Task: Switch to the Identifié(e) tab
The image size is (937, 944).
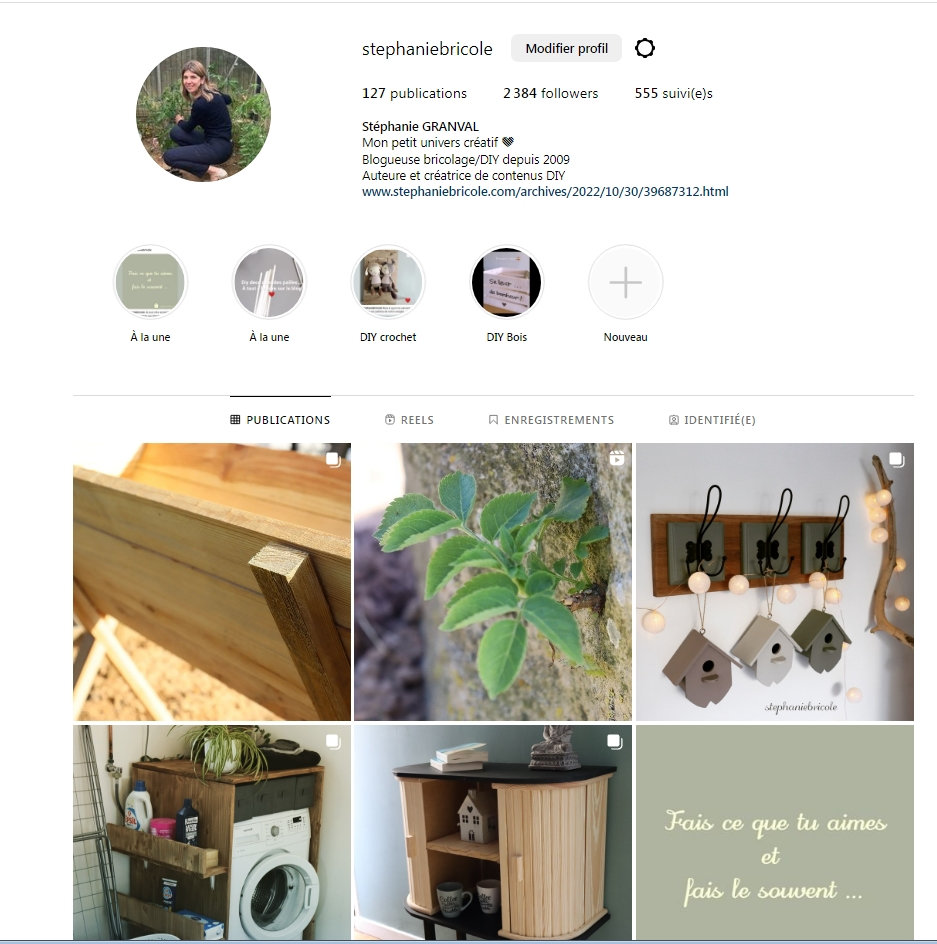Action: [x=712, y=420]
